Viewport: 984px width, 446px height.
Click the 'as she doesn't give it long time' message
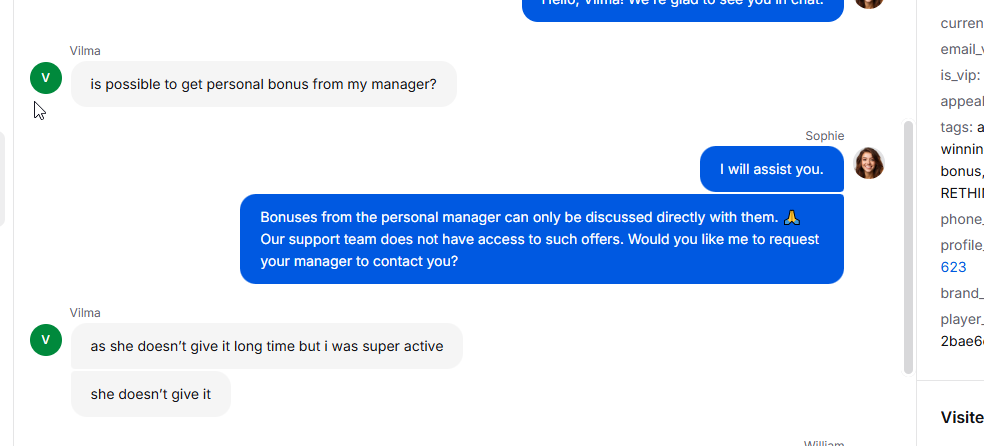click(267, 346)
